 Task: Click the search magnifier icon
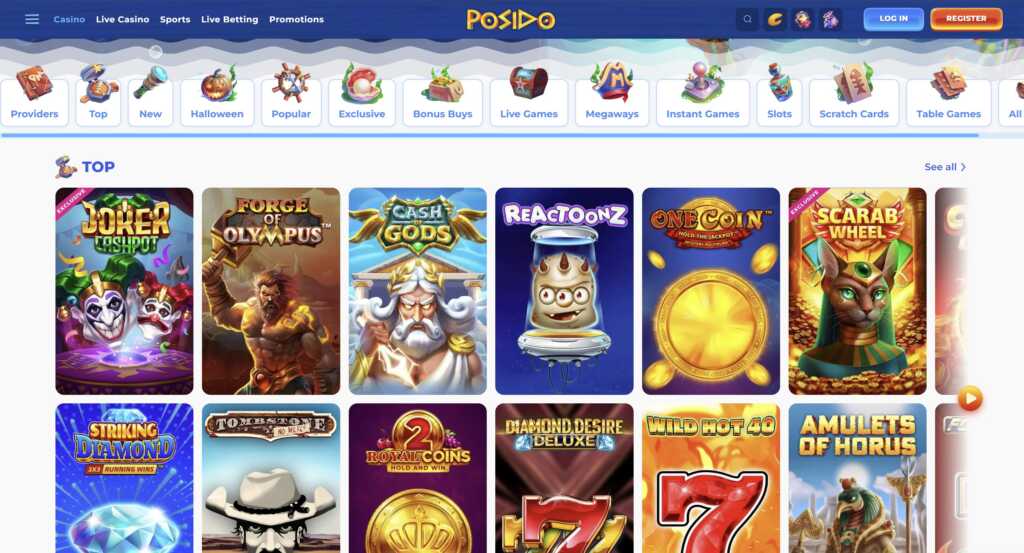pos(747,19)
